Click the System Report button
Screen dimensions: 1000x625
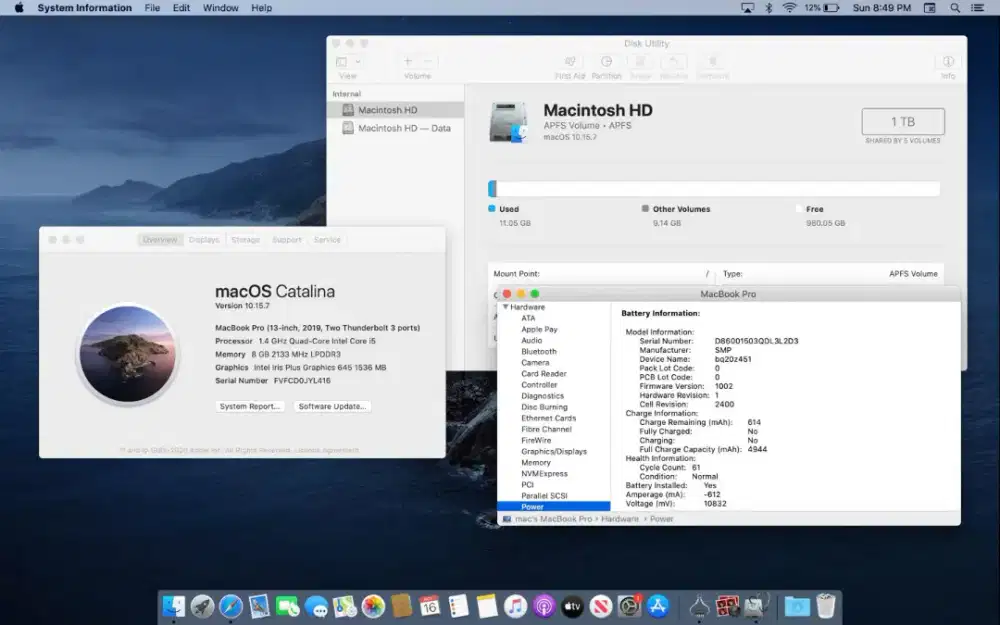click(249, 406)
